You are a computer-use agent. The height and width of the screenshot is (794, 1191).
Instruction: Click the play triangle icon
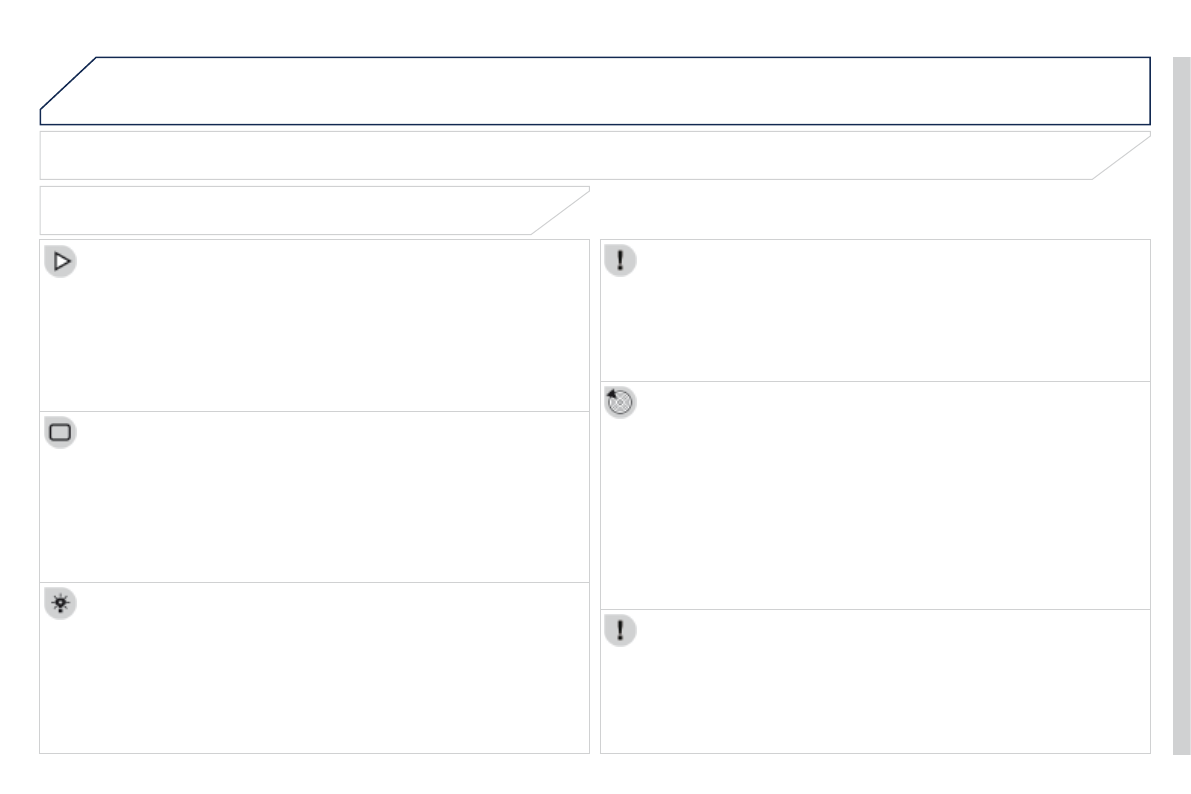[x=61, y=262]
